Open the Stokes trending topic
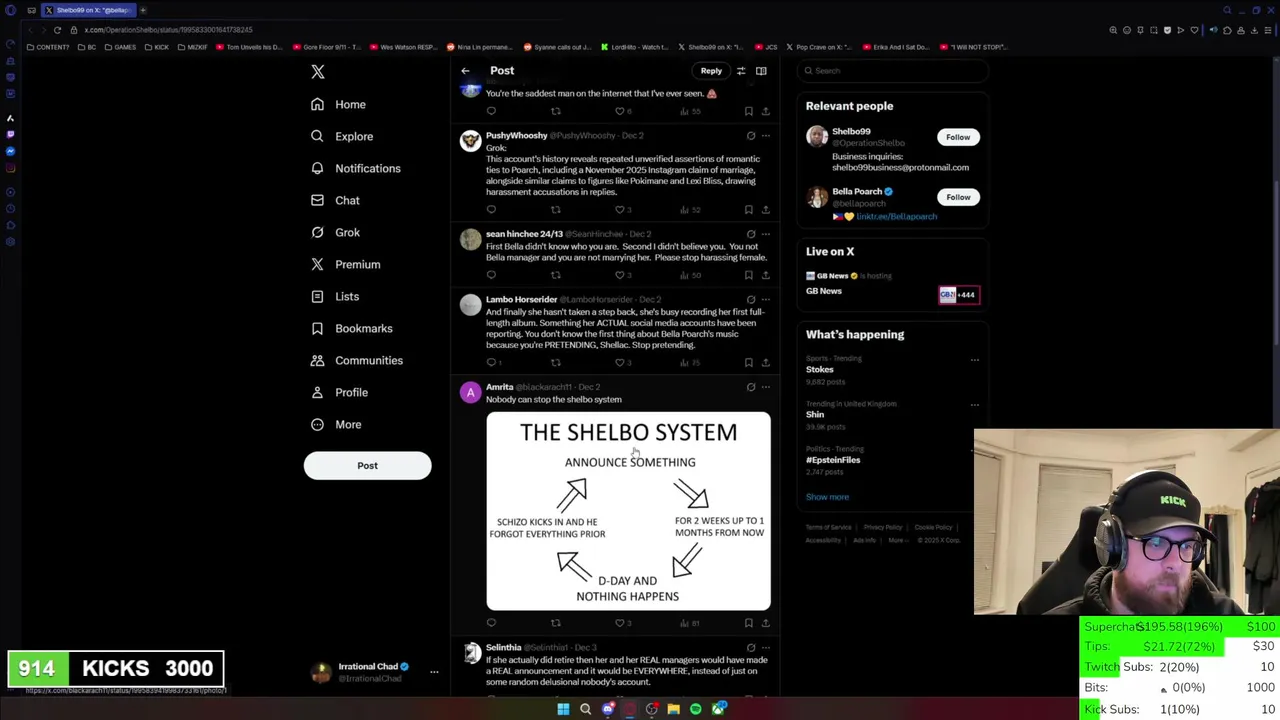 (x=819, y=369)
